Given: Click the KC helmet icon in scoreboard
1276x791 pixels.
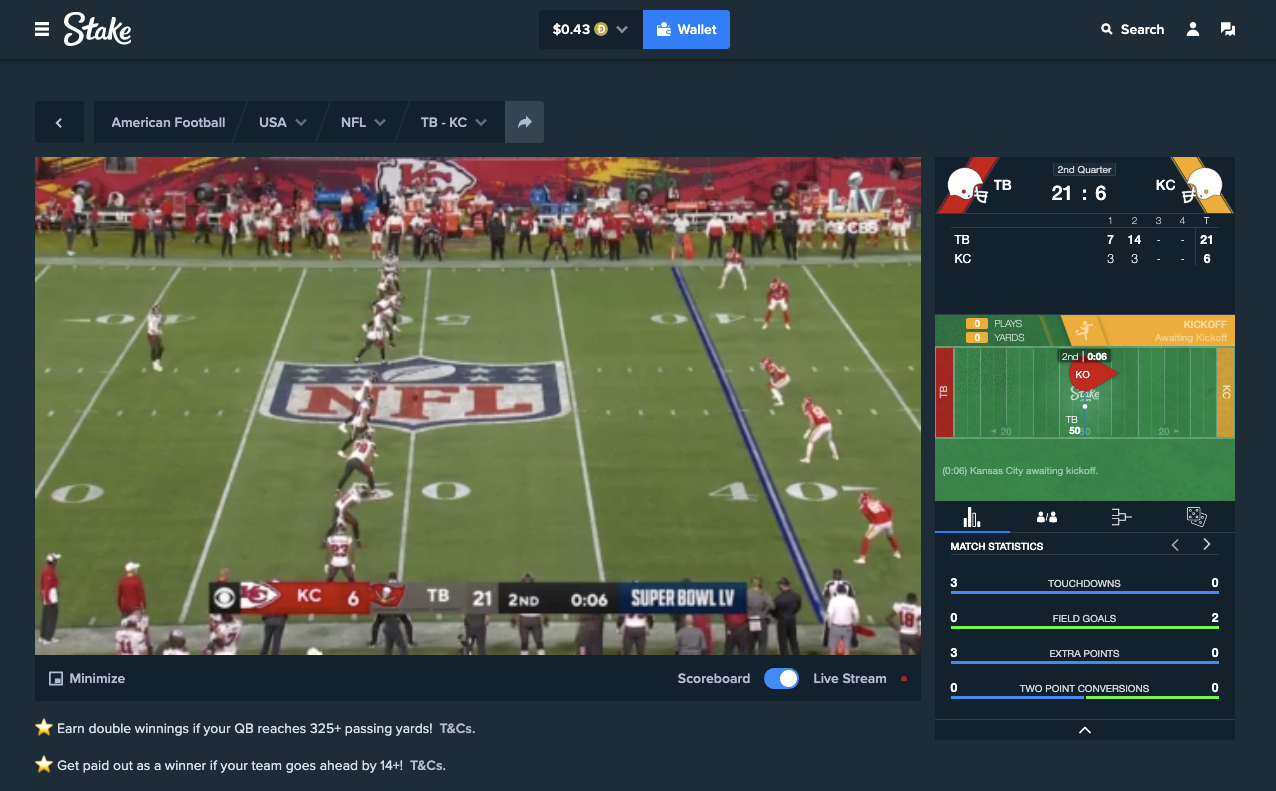Looking at the screenshot, I should (1203, 186).
